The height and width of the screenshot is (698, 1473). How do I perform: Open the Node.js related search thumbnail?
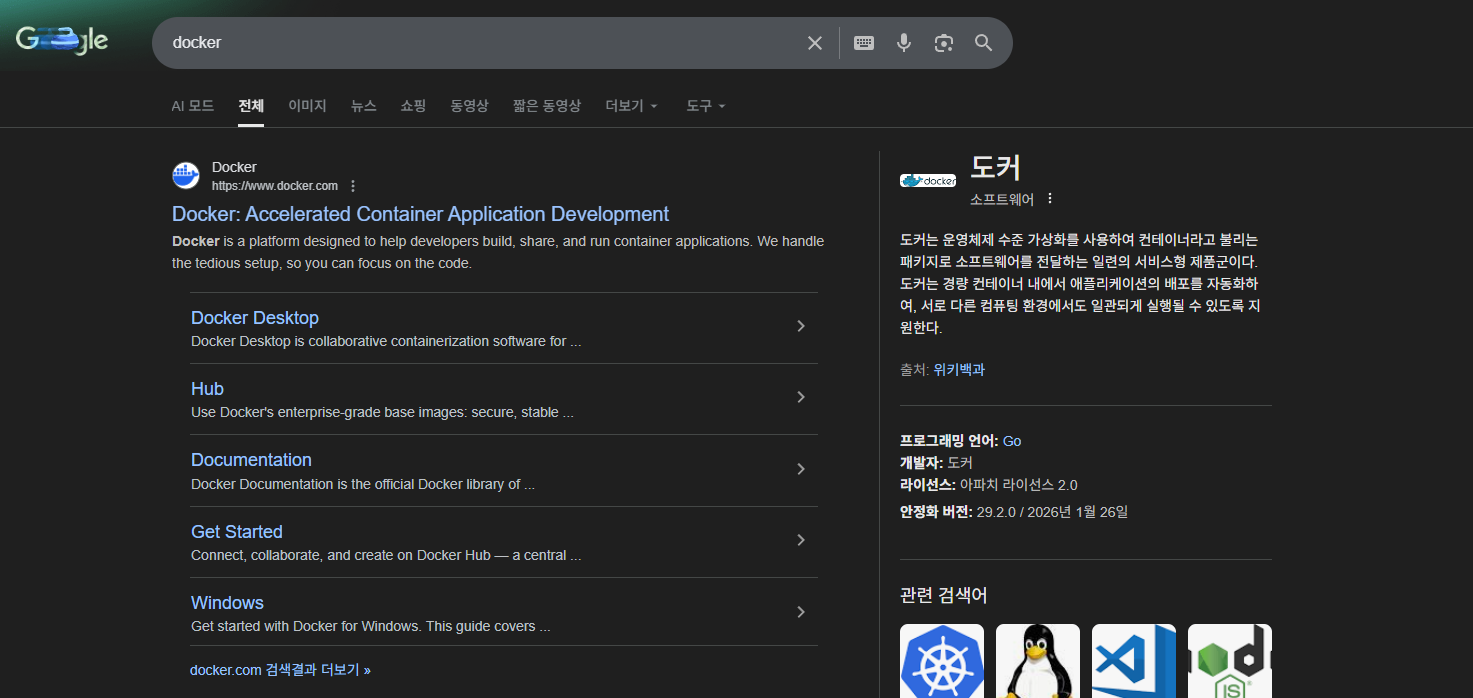[1230, 661]
